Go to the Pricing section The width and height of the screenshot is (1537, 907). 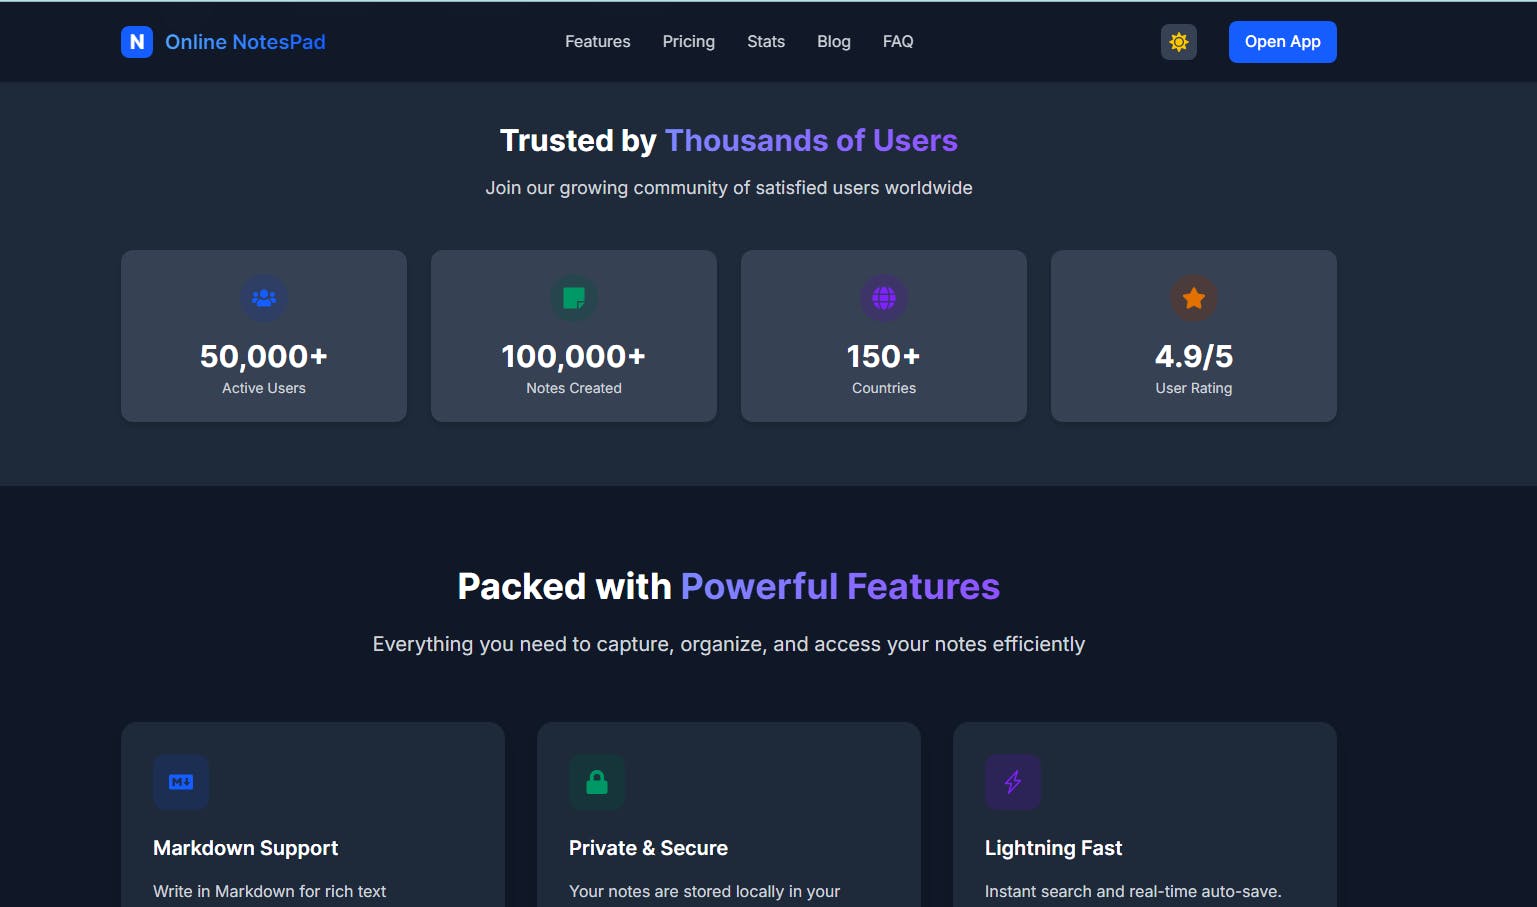pos(689,42)
